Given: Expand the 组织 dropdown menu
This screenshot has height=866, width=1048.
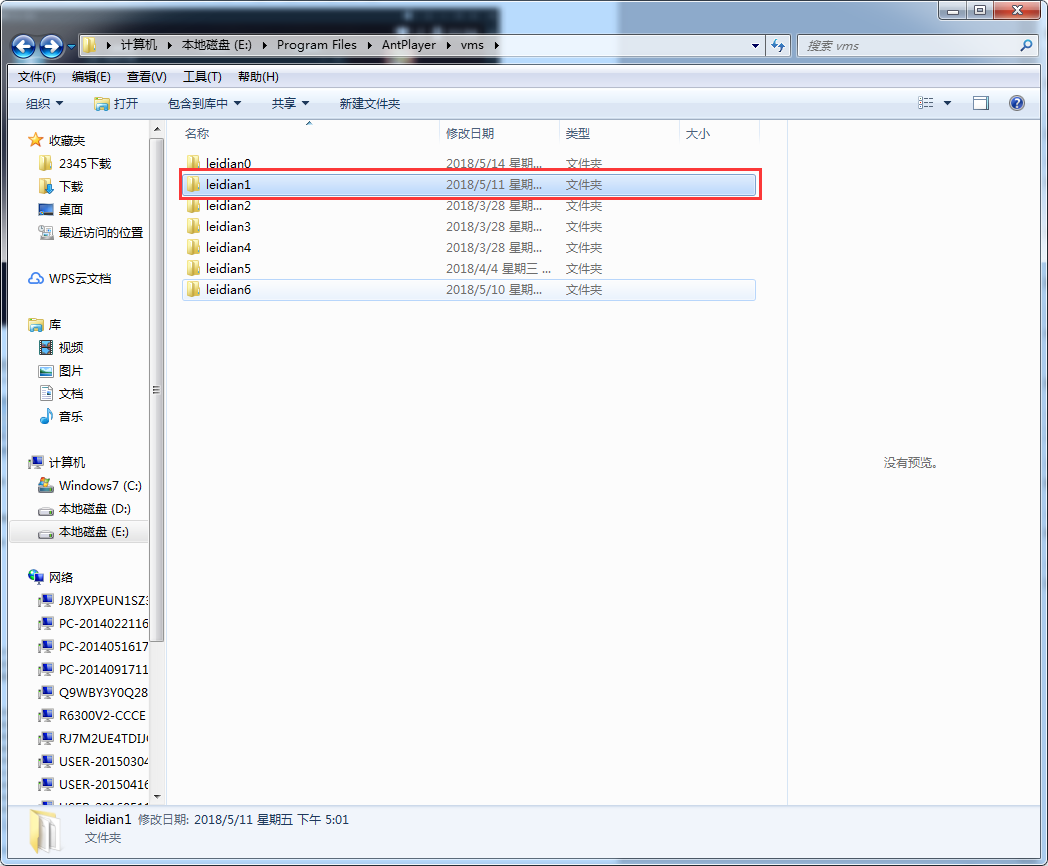Looking at the screenshot, I should (44, 103).
